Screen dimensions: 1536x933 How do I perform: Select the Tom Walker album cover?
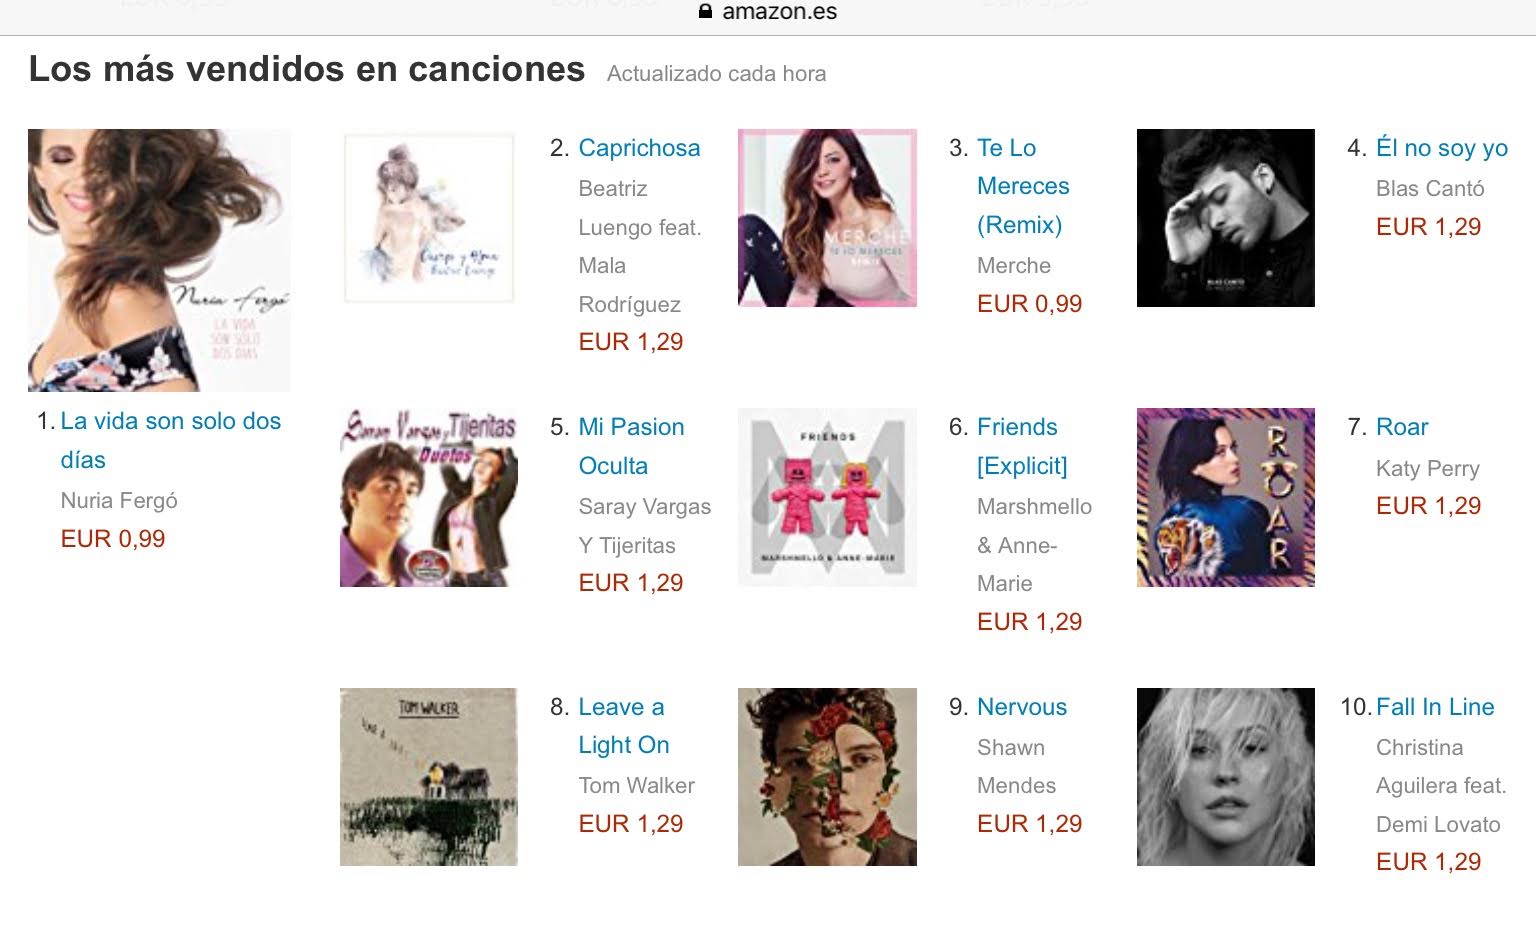[x=429, y=777]
